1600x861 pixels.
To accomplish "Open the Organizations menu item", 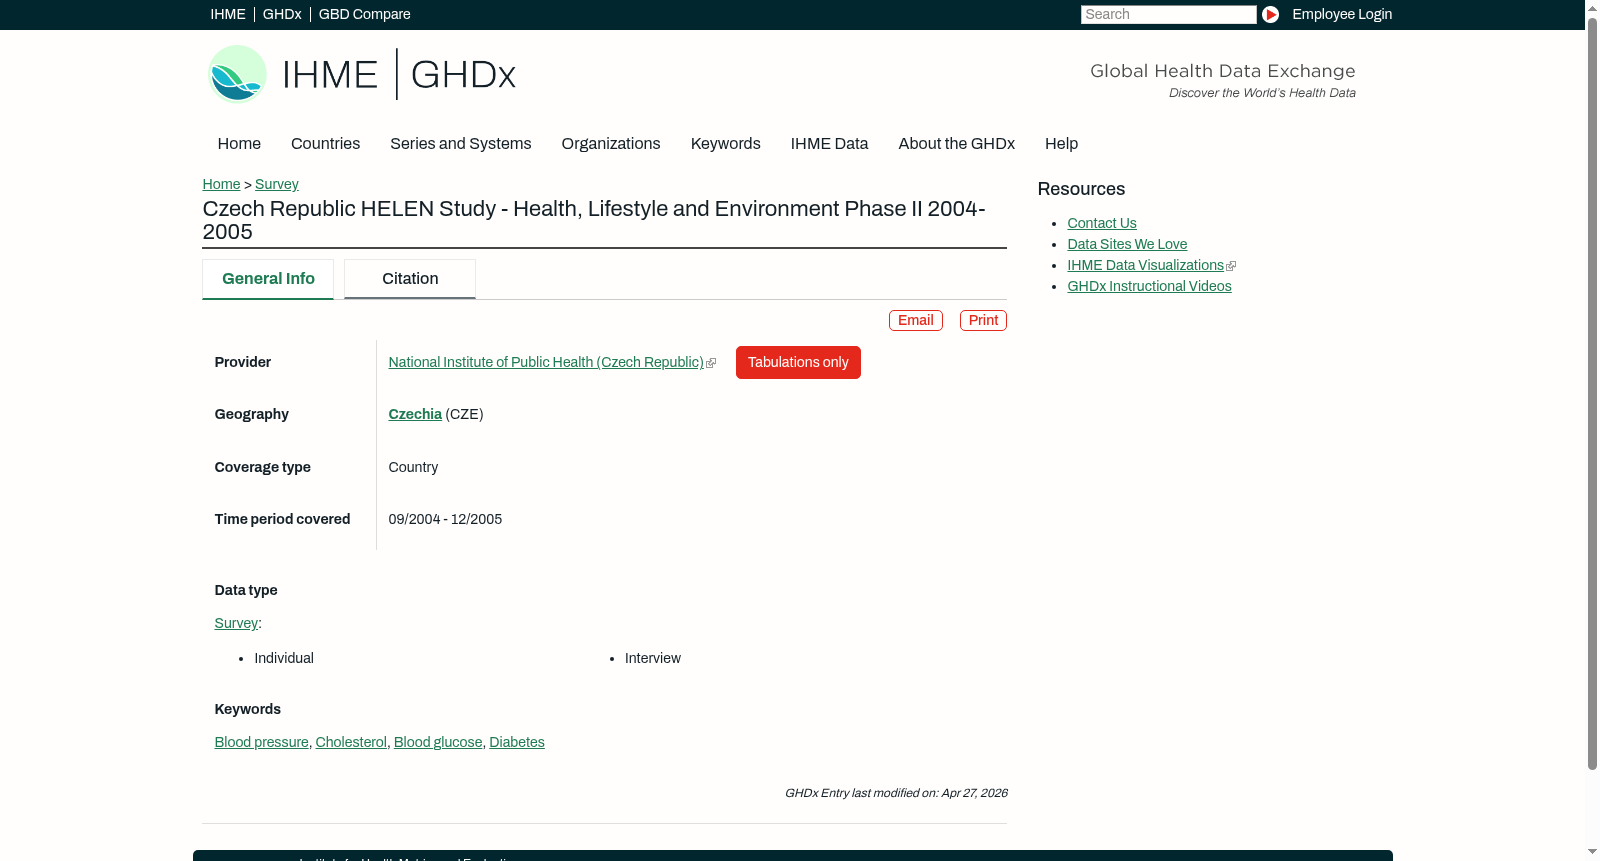I will tap(611, 144).
